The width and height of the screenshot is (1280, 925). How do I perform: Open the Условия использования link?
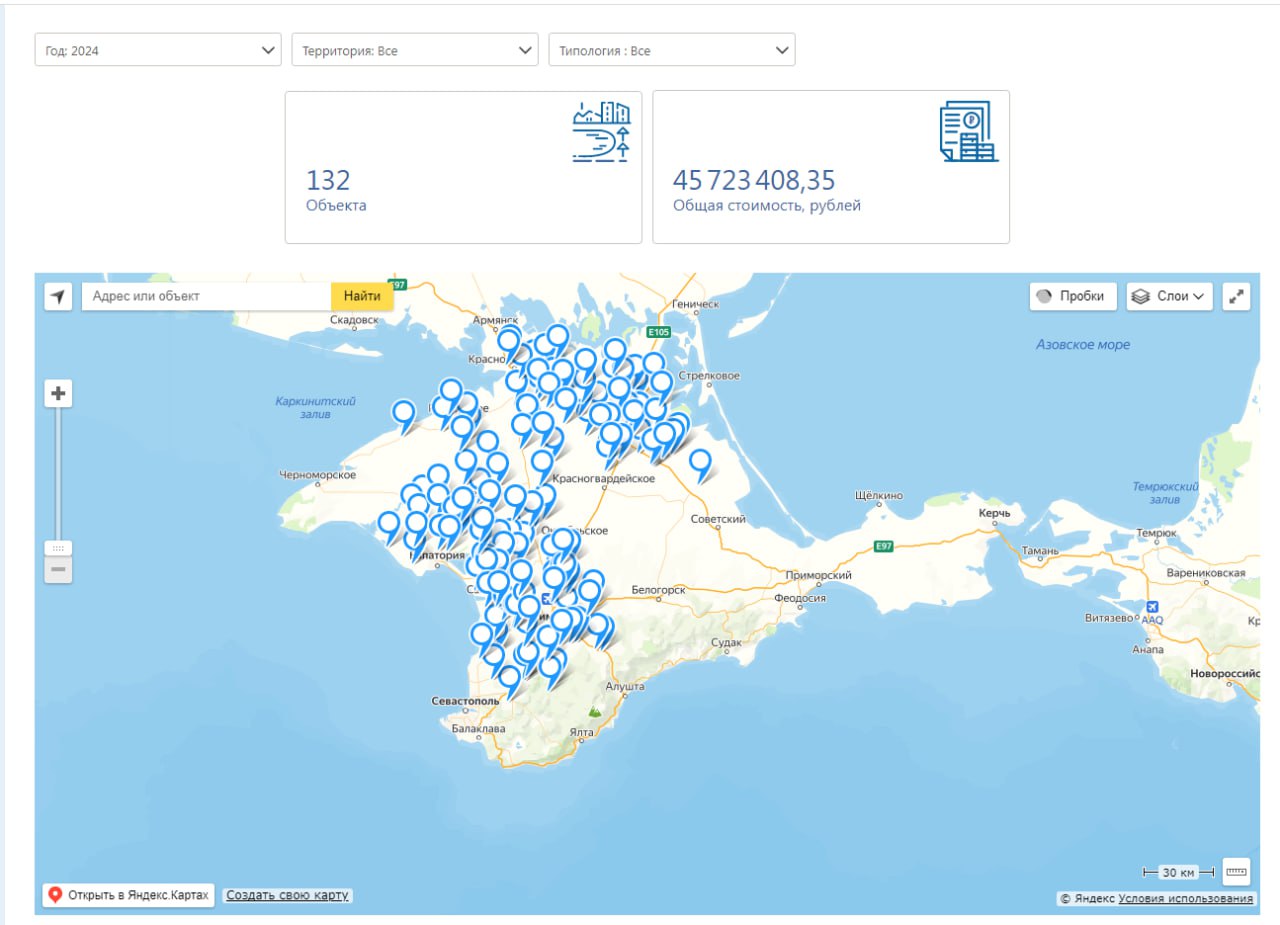click(x=1185, y=899)
